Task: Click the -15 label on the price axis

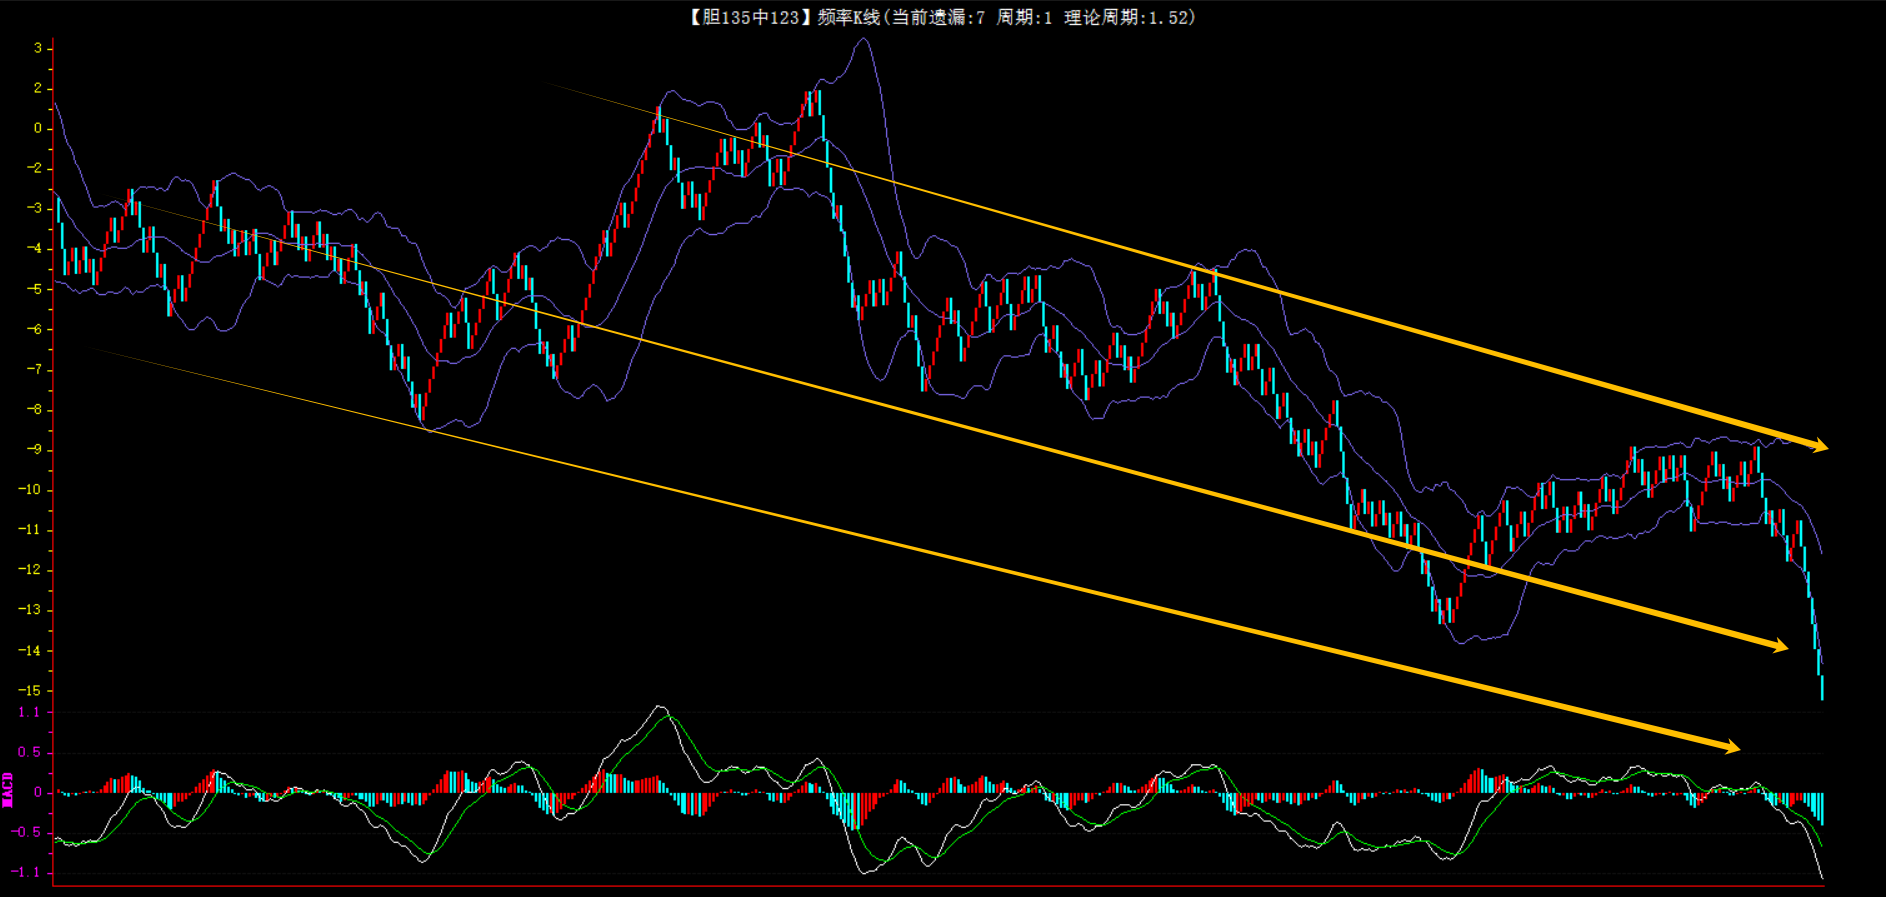Action: [x=30, y=690]
